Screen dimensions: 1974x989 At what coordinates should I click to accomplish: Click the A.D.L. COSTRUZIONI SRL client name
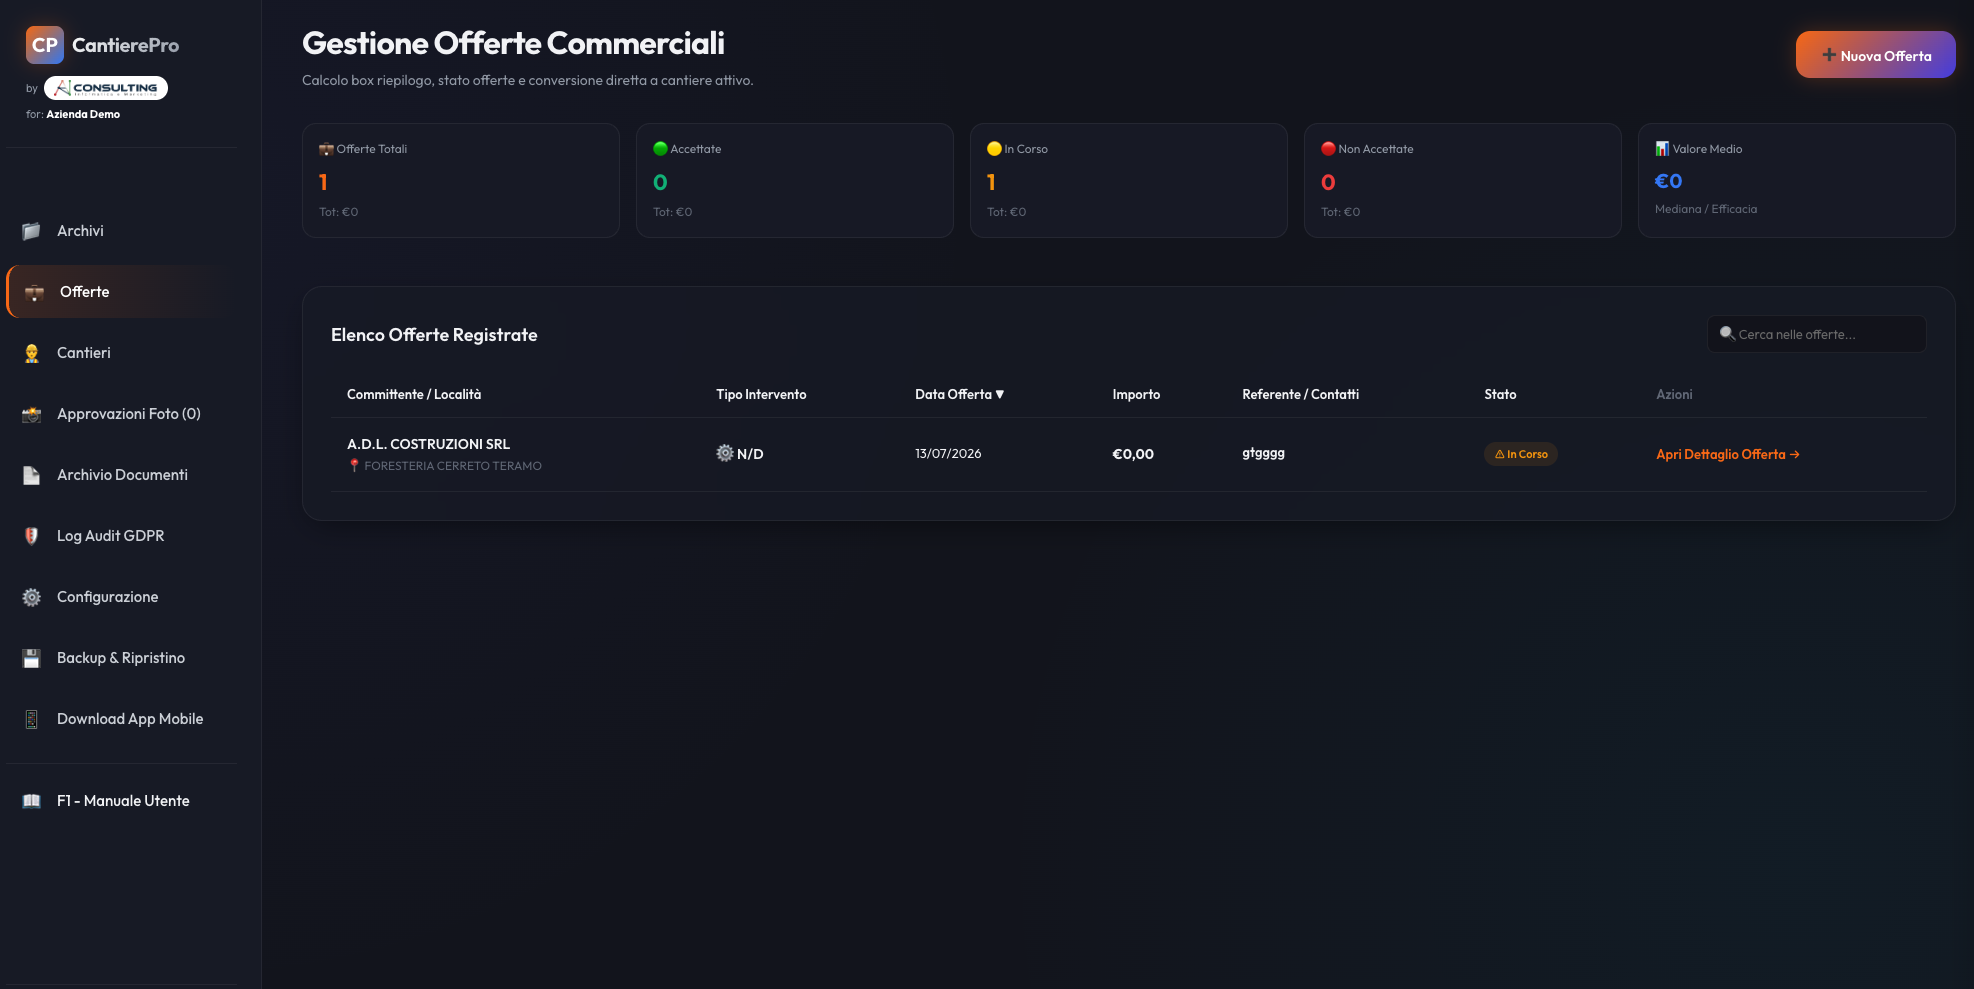428,444
